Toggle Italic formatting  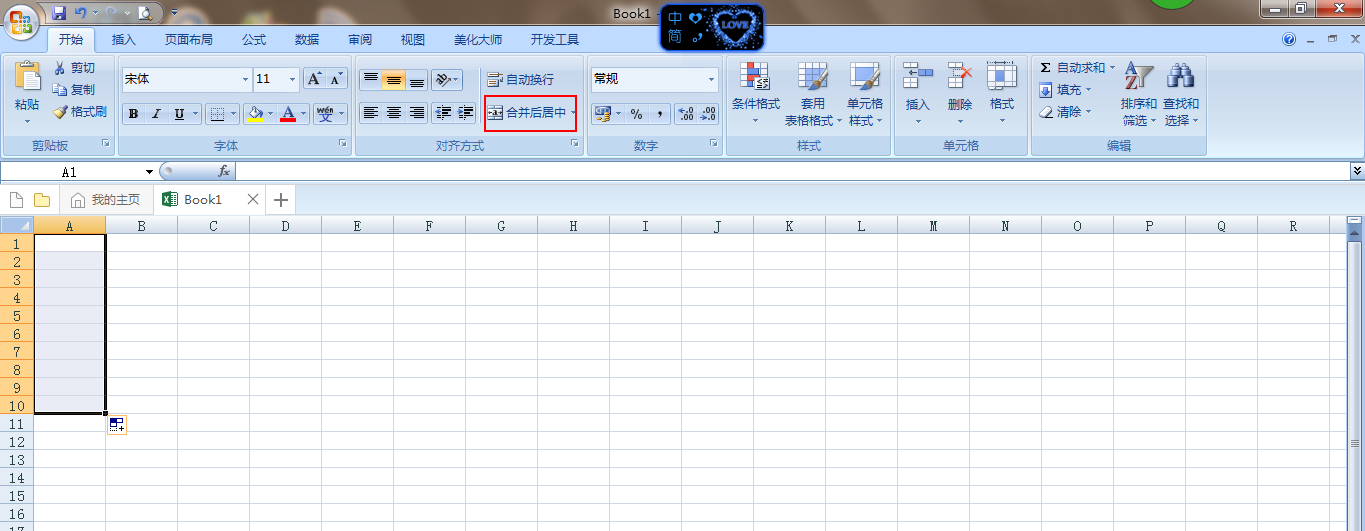pyautogui.click(x=156, y=114)
